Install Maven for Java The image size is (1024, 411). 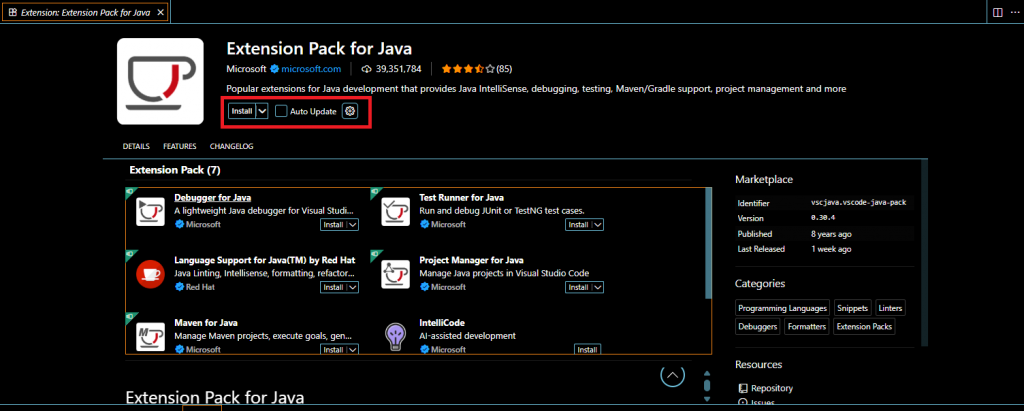[x=333, y=350]
